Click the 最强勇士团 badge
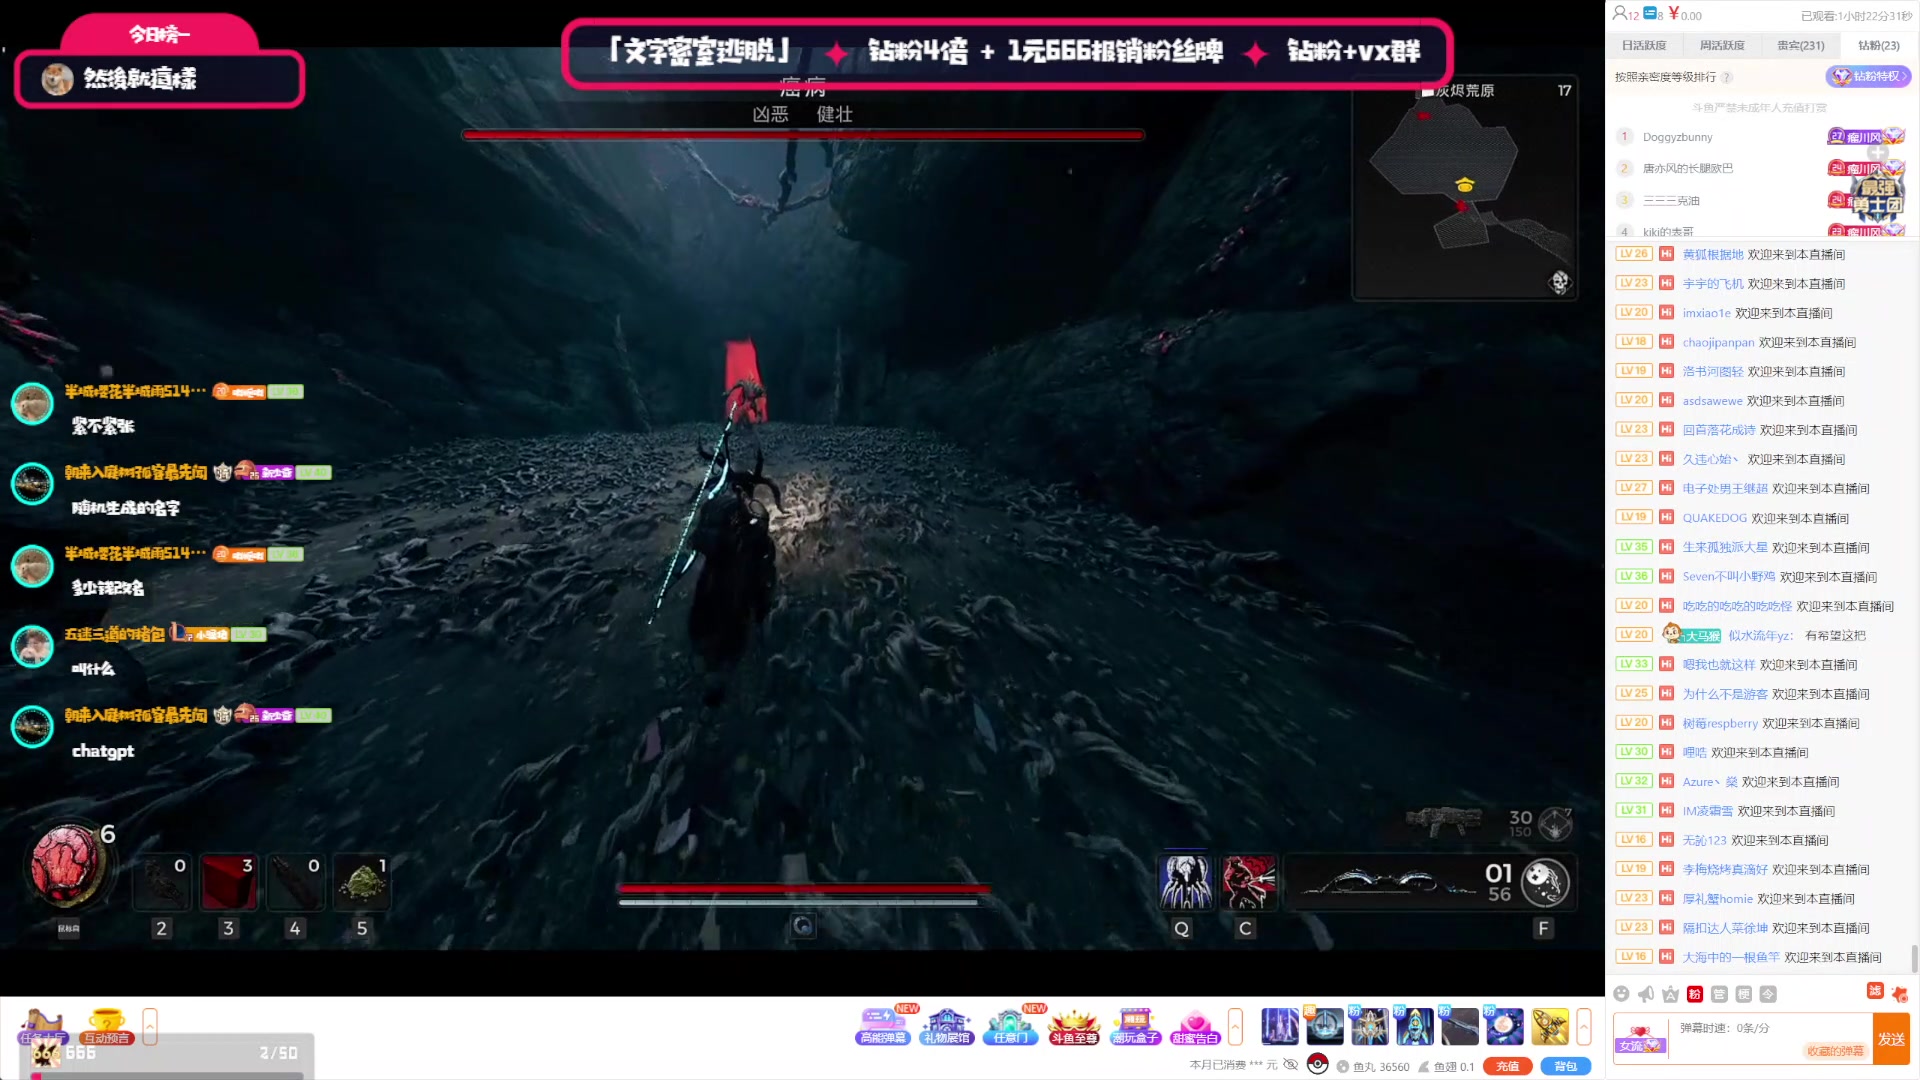 coord(1877,195)
